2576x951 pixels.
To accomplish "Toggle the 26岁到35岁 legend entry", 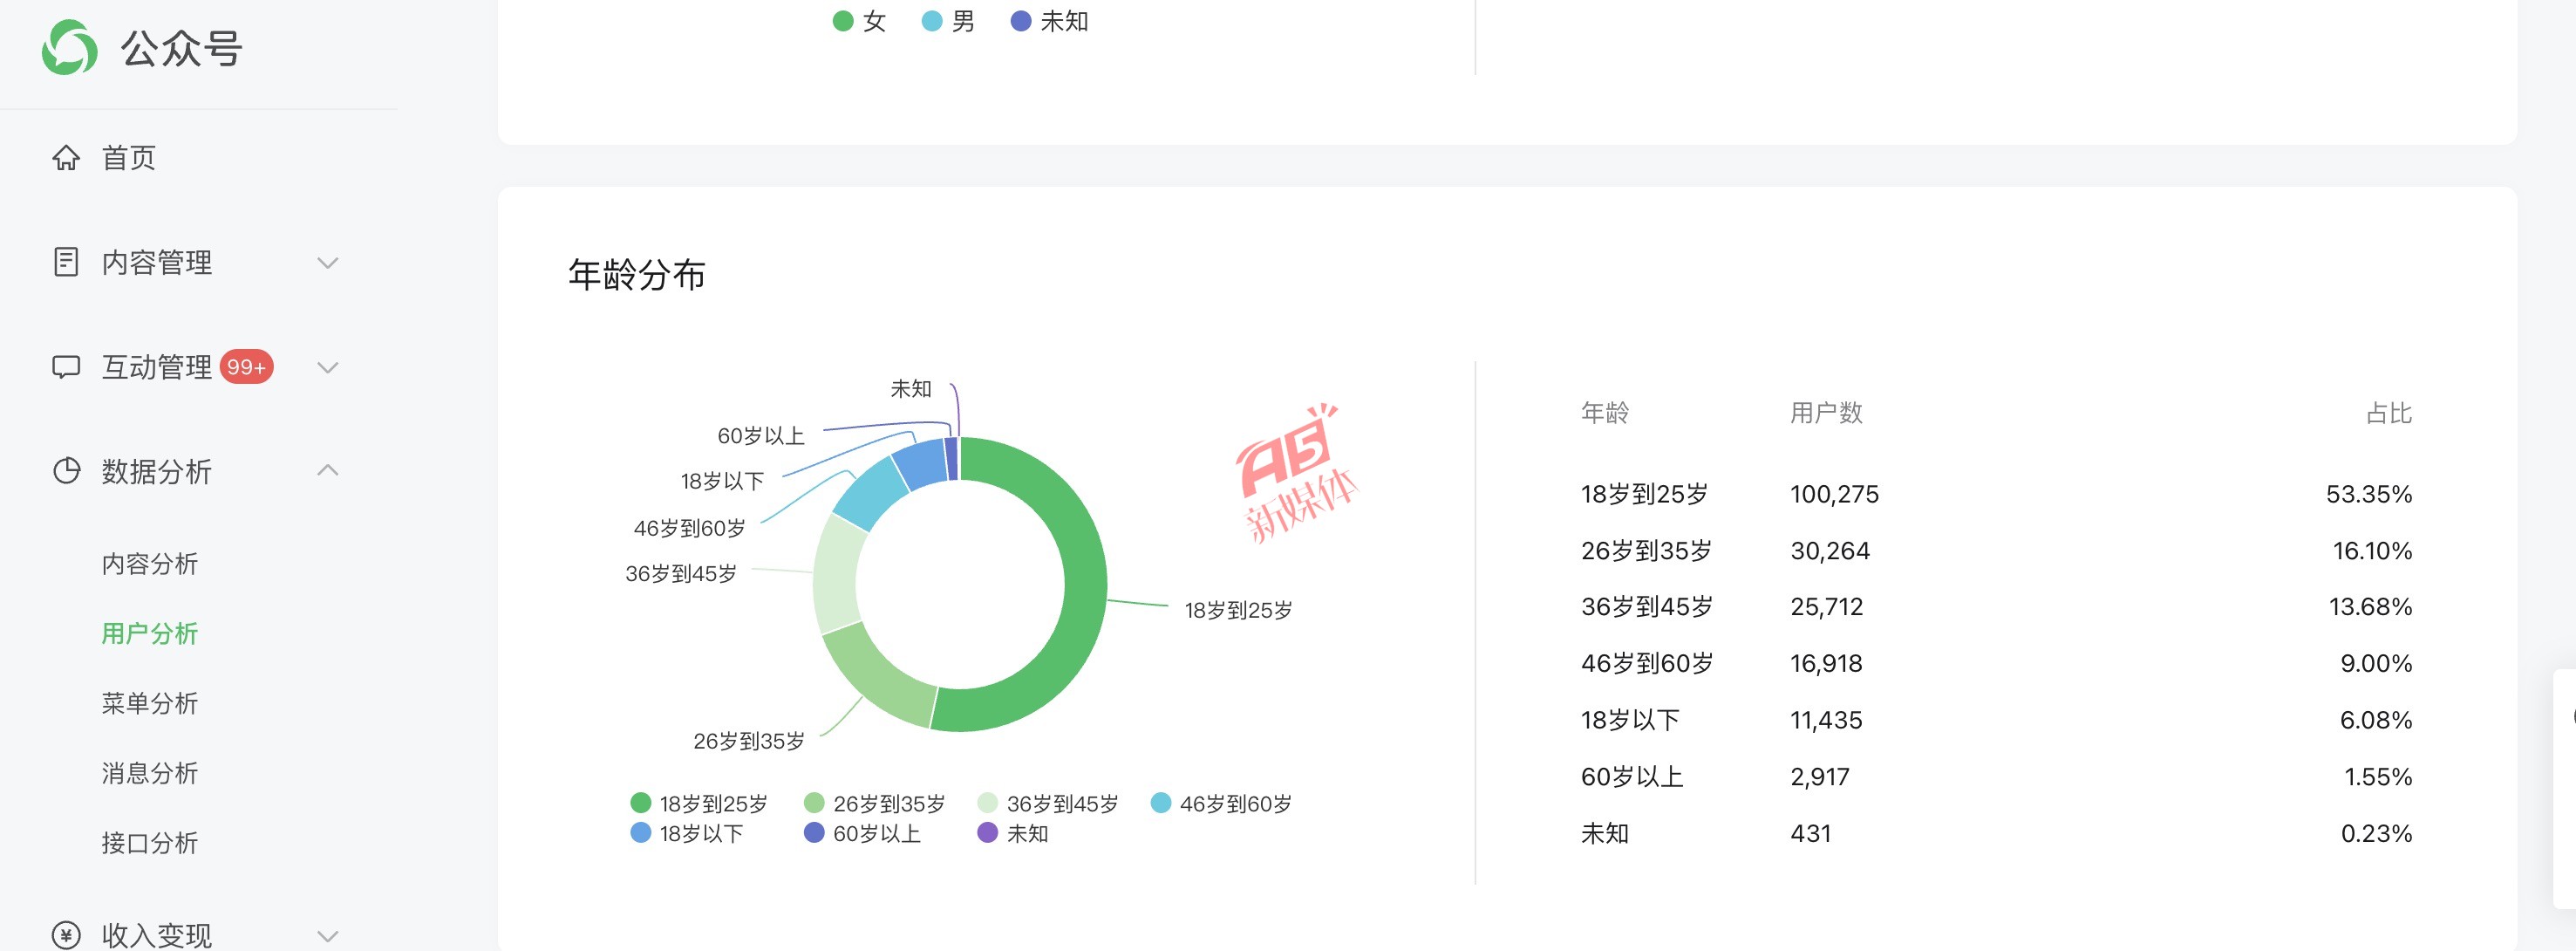I will click(x=874, y=803).
